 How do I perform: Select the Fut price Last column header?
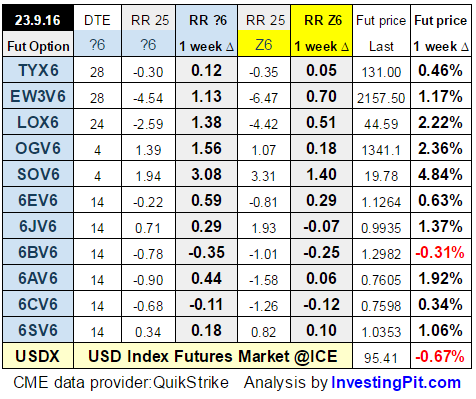pyautogui.click(x=381, y=31)
